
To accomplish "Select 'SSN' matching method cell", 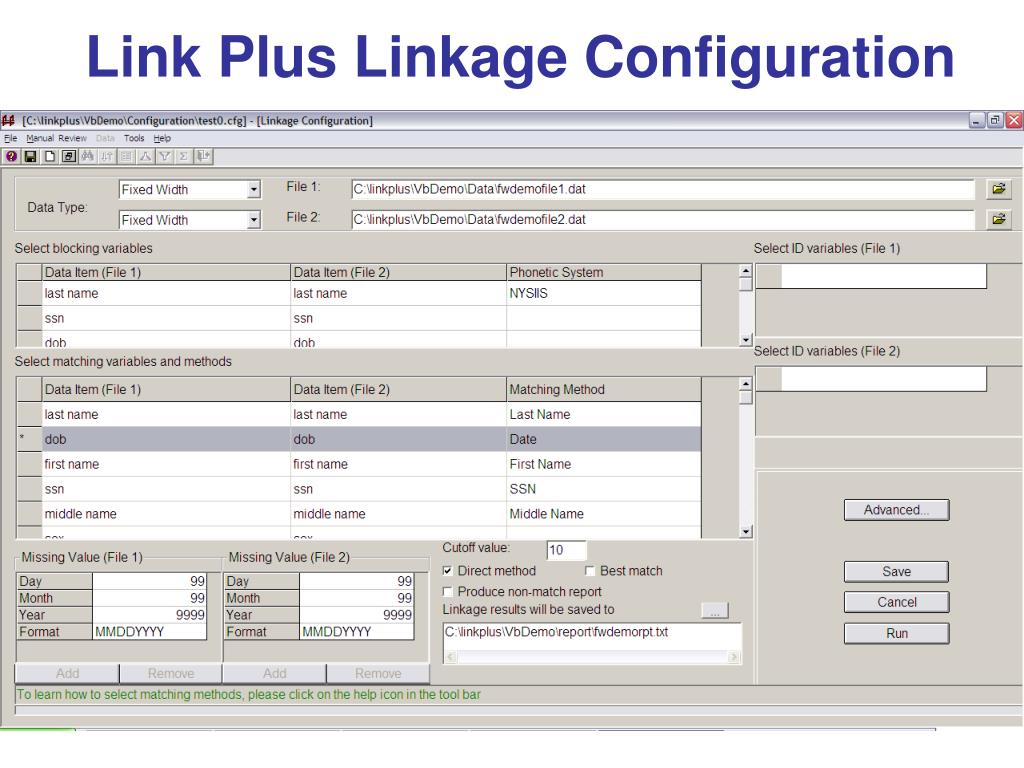I will pos(603,488).
